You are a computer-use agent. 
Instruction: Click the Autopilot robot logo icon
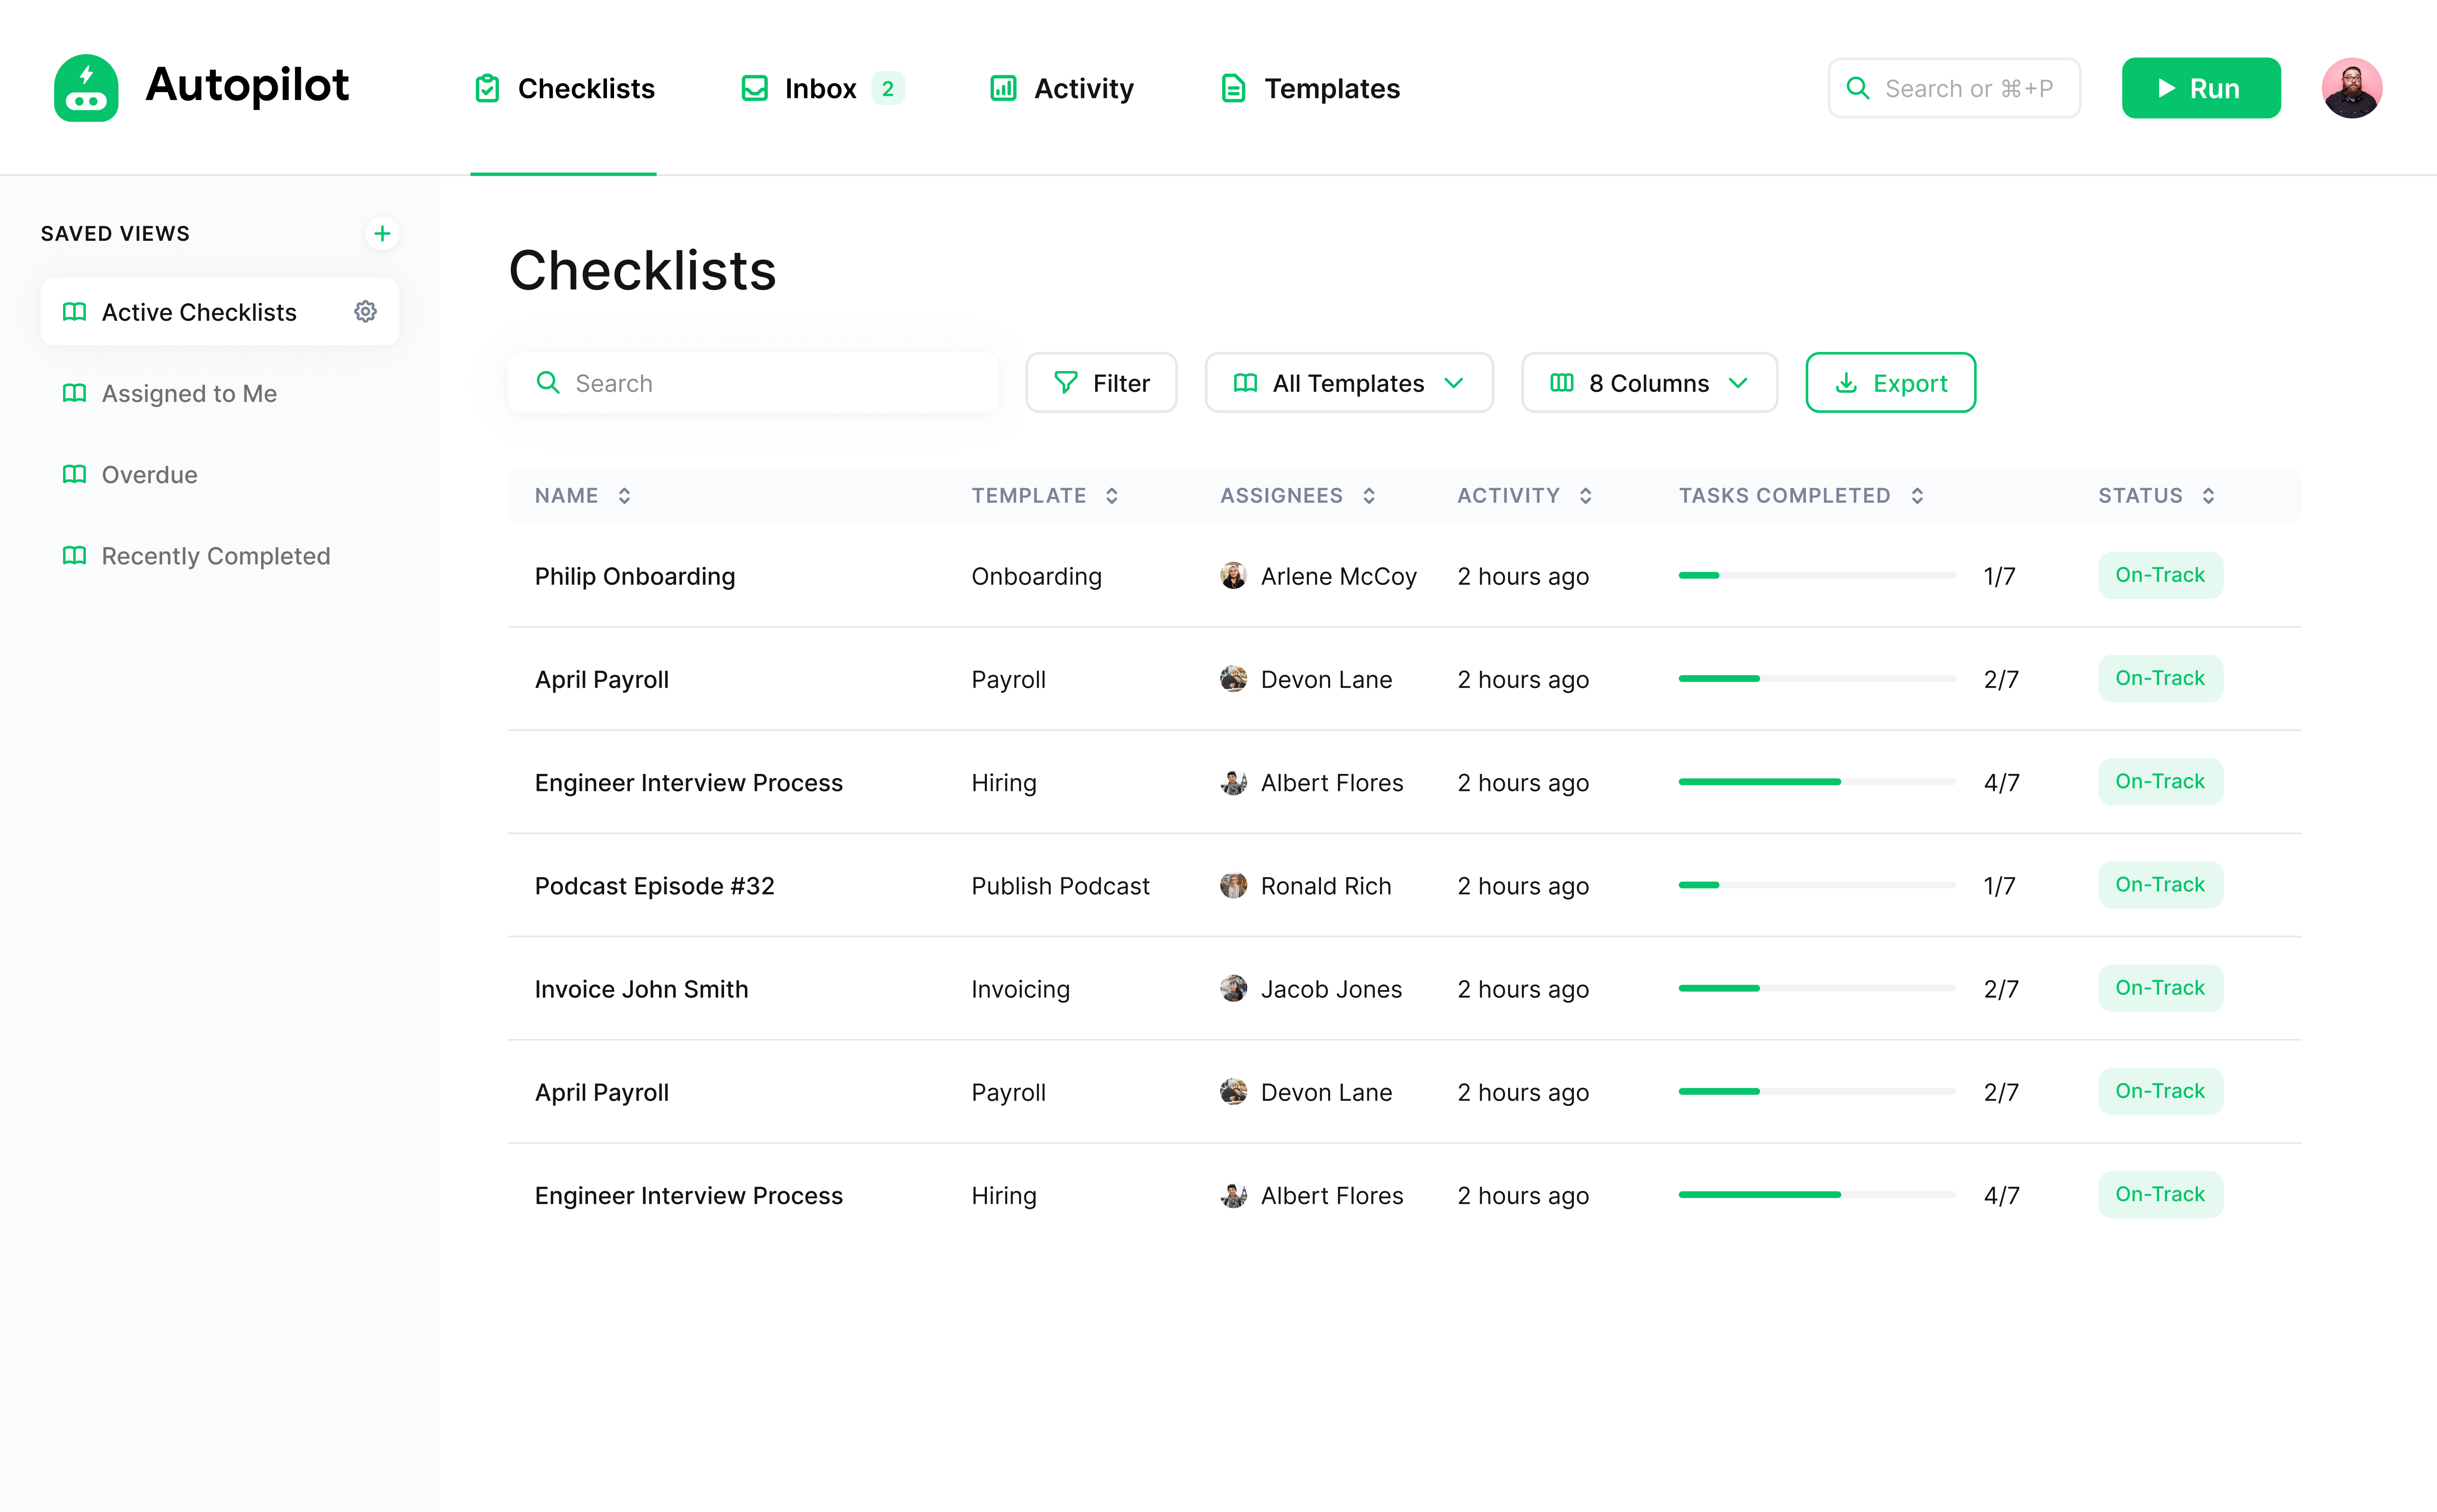tap(86, 88)
